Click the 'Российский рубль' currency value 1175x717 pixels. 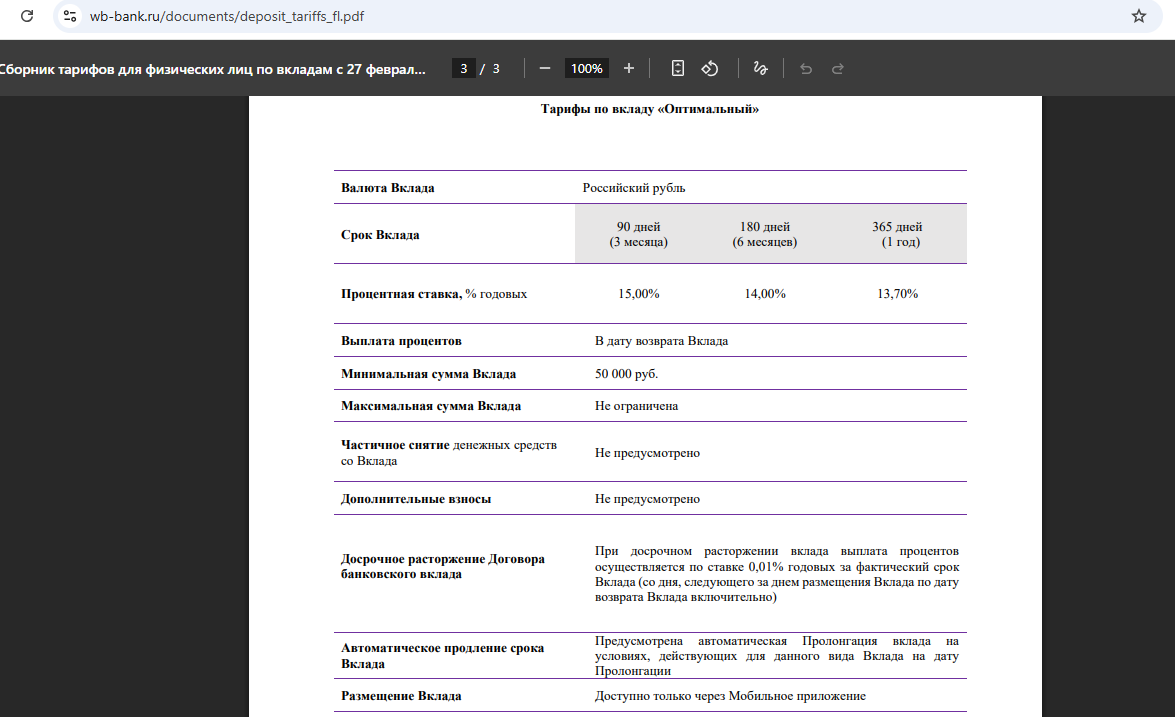click(x=634, y=188)
